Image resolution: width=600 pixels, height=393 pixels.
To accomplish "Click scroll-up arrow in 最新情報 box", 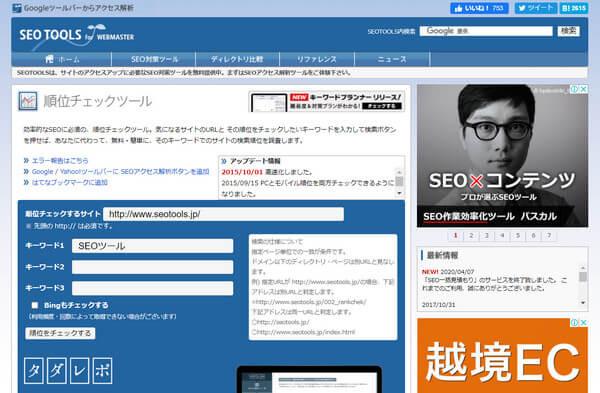I will click(583, 268).
